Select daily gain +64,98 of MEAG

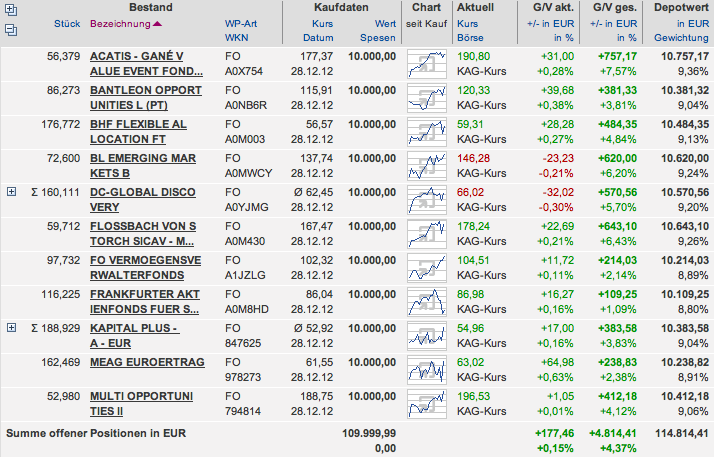(557, 362)
